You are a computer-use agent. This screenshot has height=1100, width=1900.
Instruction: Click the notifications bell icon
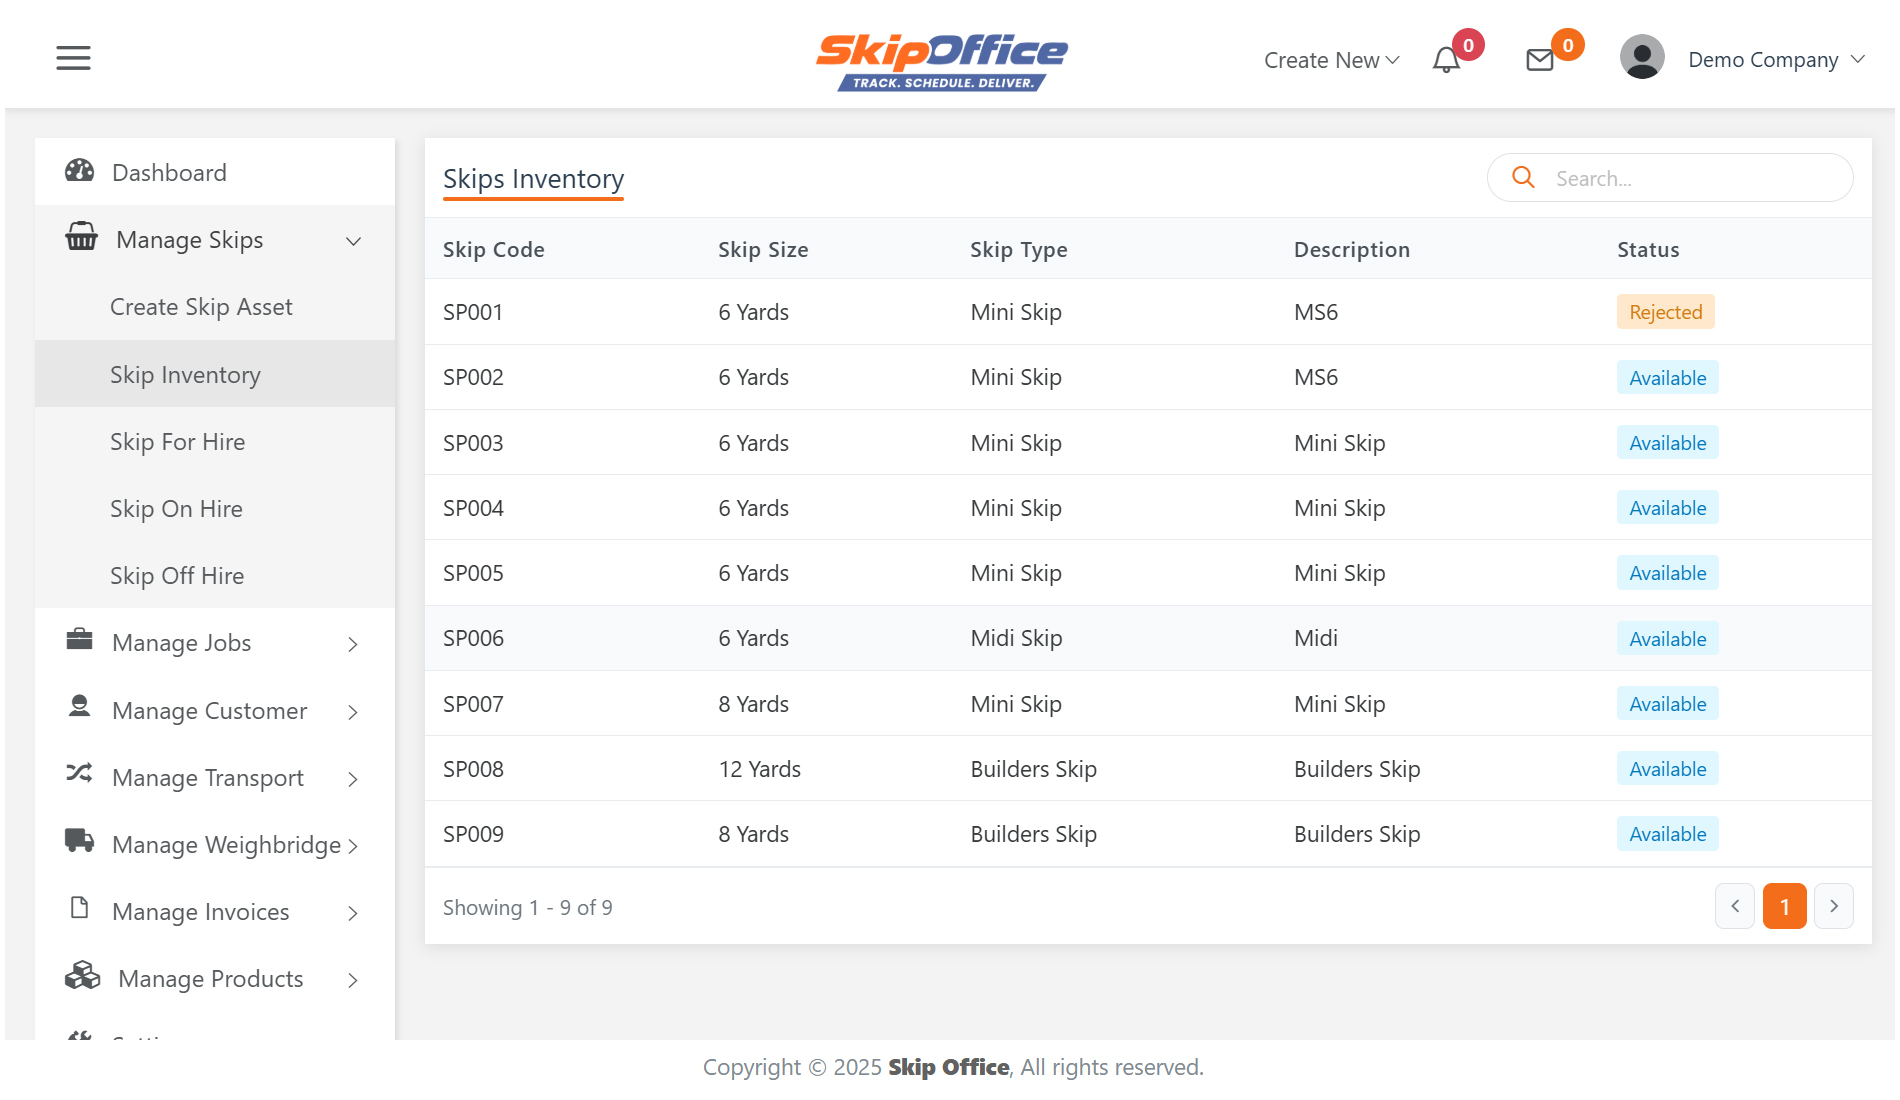pyautogui.click(x=1446, y=61)
